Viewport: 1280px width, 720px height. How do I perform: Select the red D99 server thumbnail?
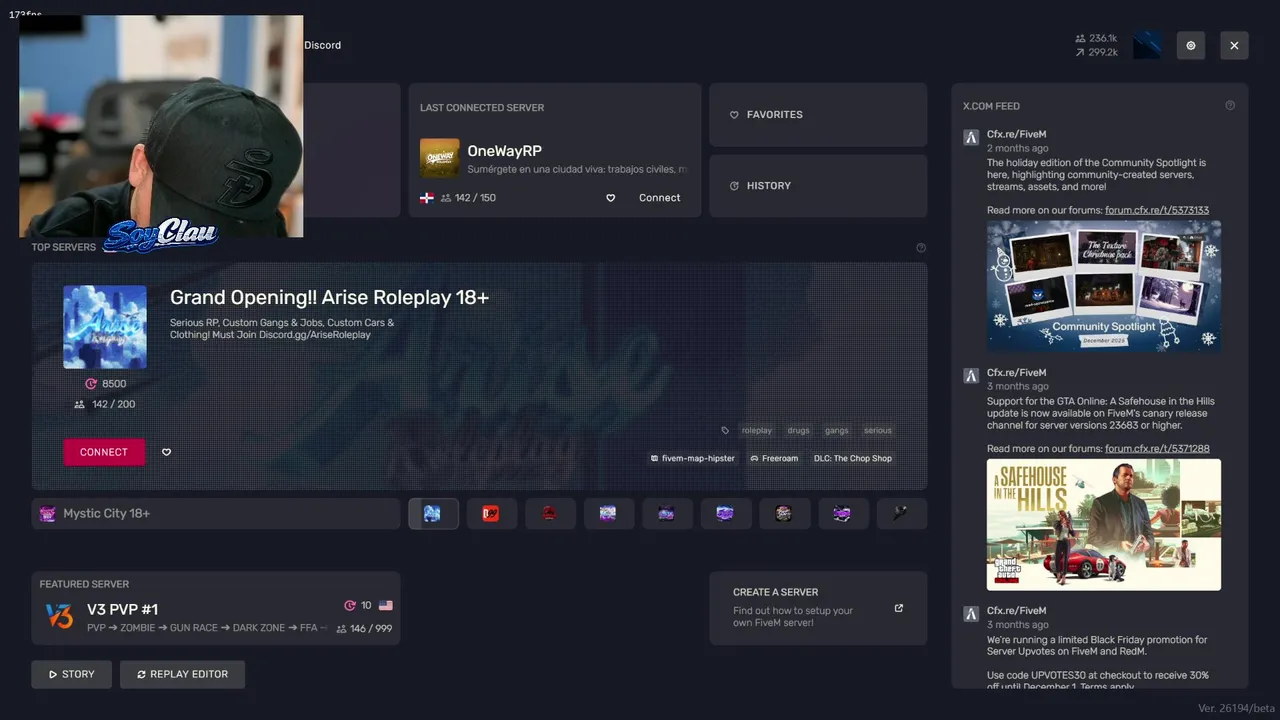click(491, 514)
